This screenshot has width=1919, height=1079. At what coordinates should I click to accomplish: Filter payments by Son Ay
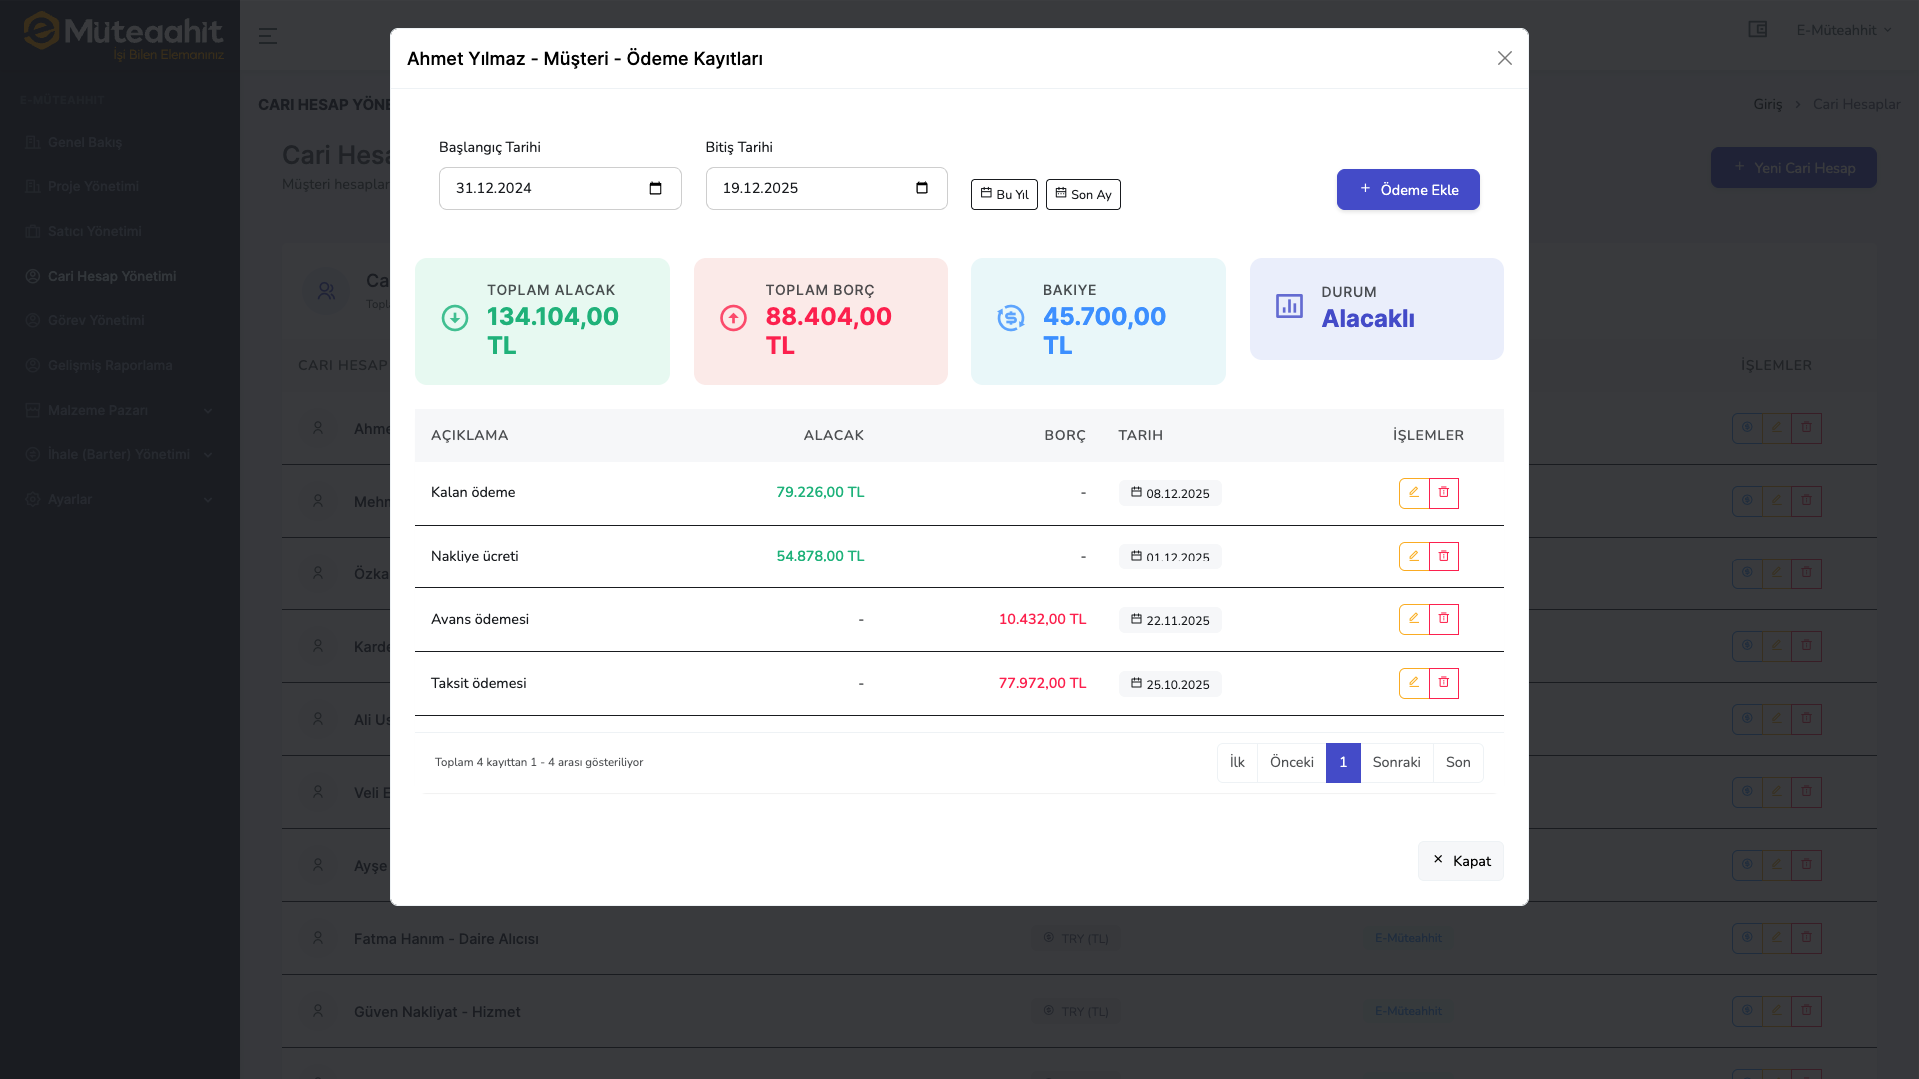1083,194
